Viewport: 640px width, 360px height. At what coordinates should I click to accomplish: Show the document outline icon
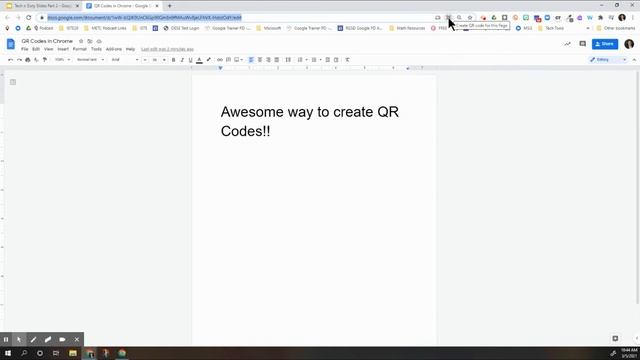point(13,82)
